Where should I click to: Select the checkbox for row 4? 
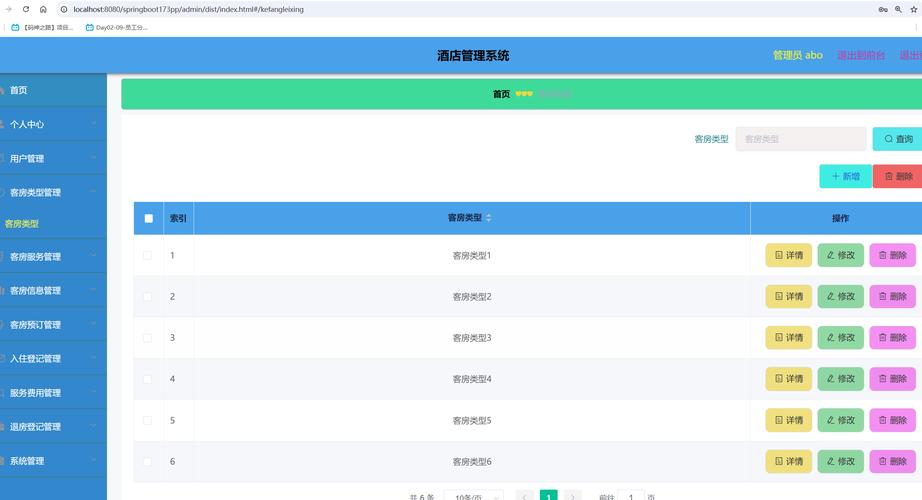tap(148, 379)
